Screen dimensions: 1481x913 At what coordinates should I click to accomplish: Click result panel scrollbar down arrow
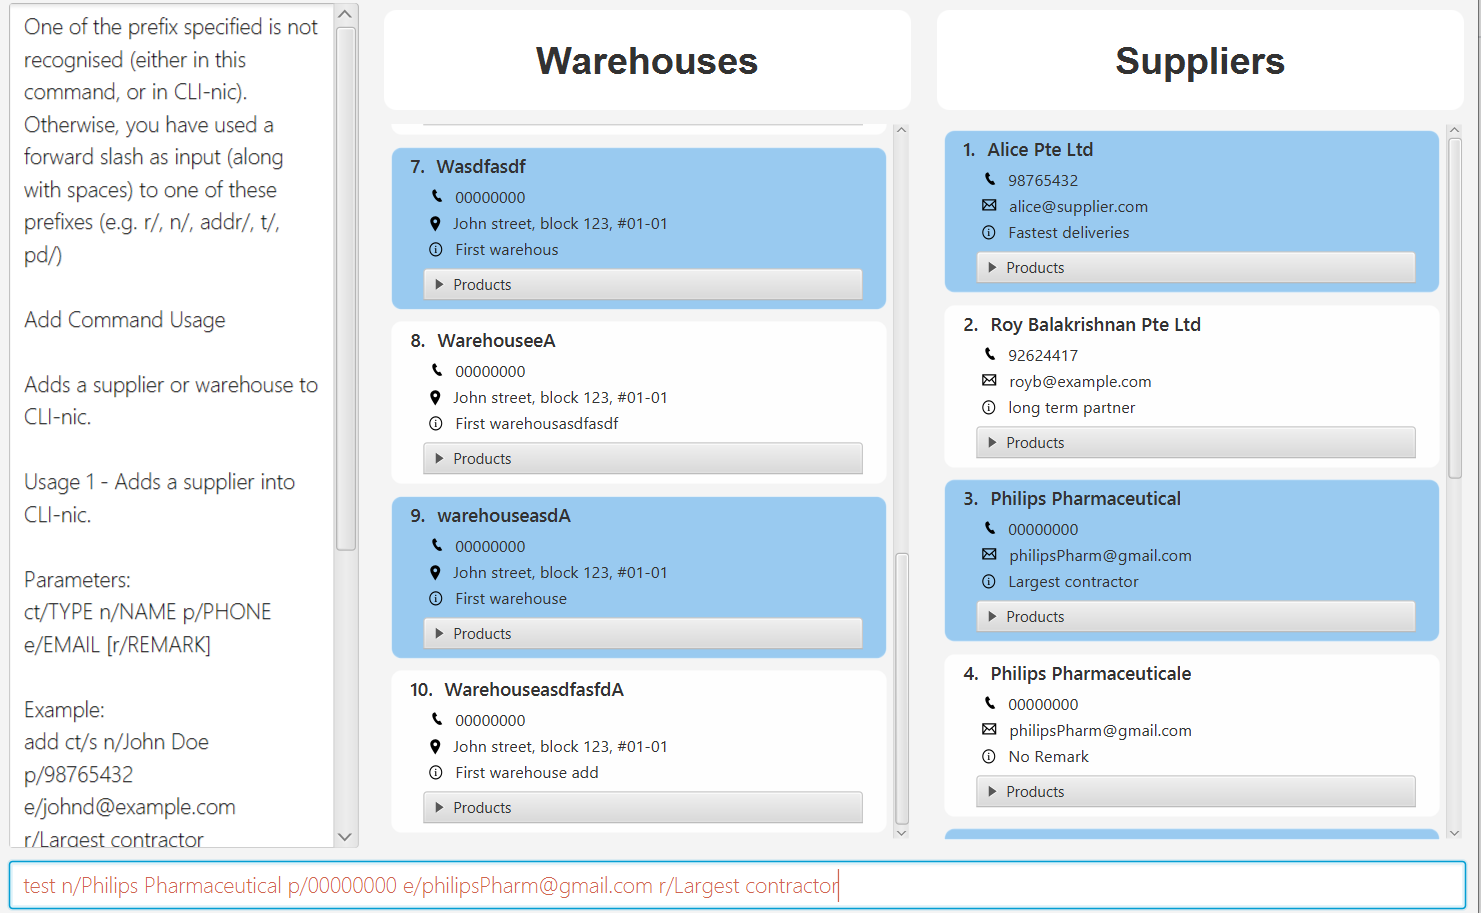click(345, 837)
